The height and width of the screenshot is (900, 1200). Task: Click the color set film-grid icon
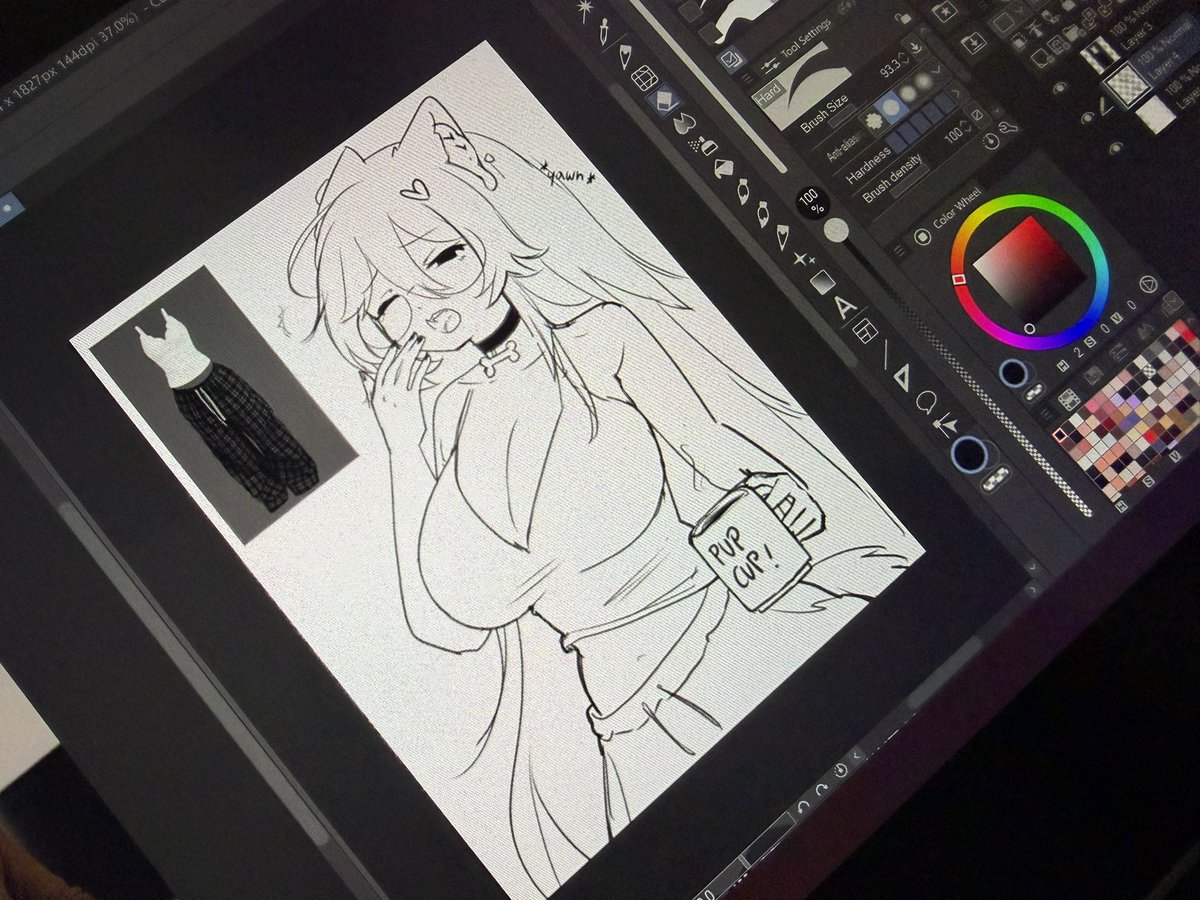coord(1069,400)
